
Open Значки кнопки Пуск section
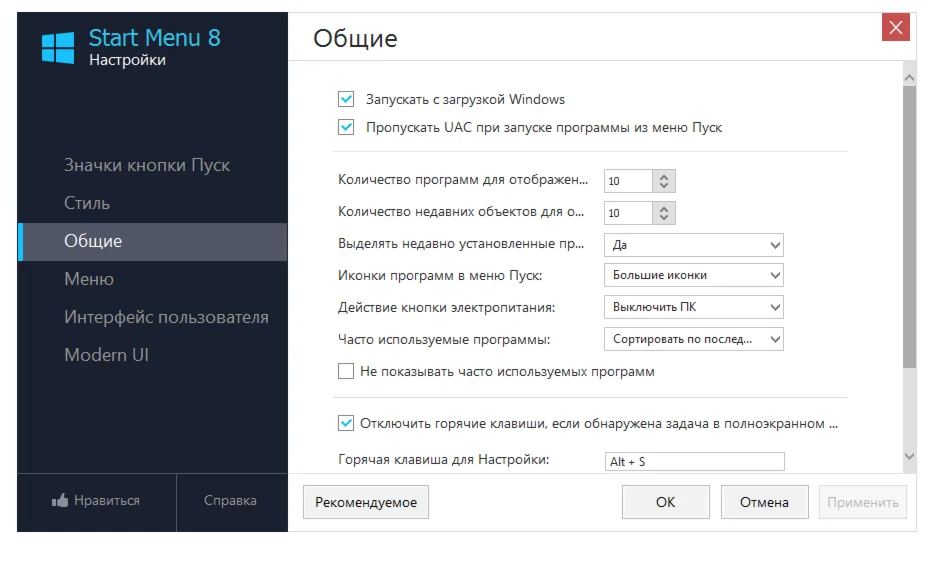coord(152,165)
